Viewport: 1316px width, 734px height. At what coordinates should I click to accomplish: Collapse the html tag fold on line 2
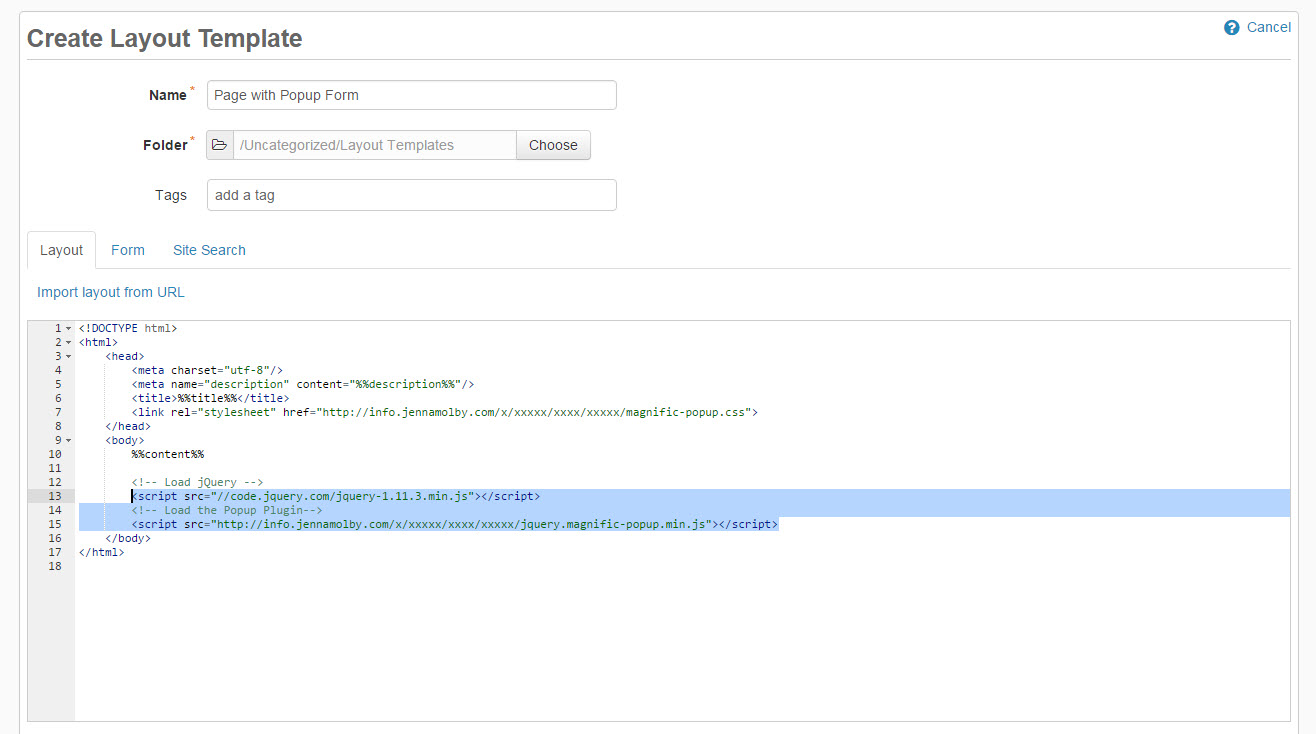click(68, 342)
